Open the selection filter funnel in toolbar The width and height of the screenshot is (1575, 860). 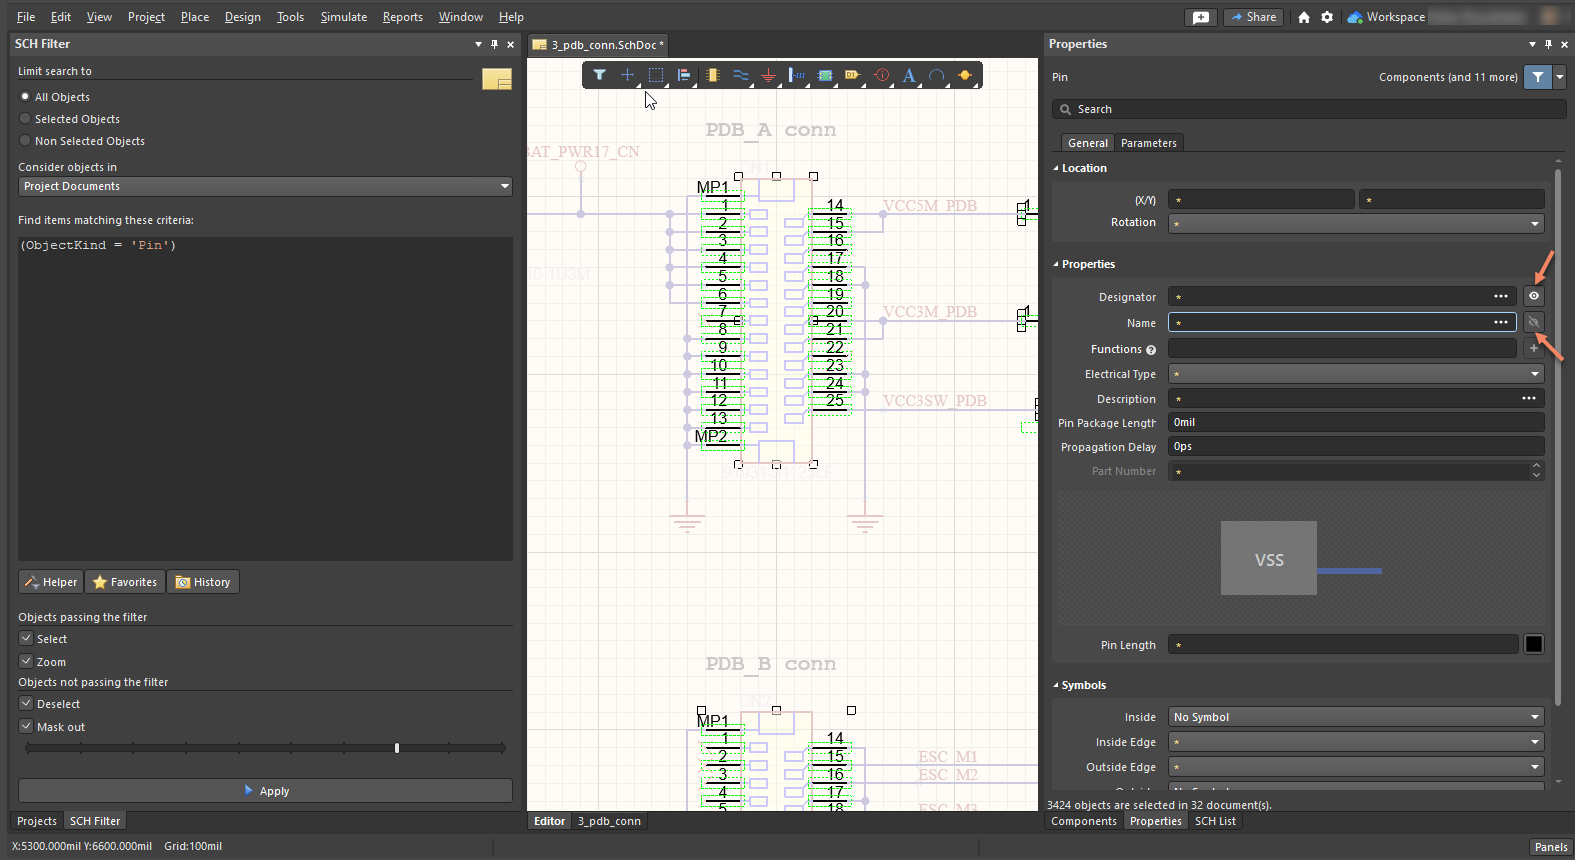[x=599, y=75]
